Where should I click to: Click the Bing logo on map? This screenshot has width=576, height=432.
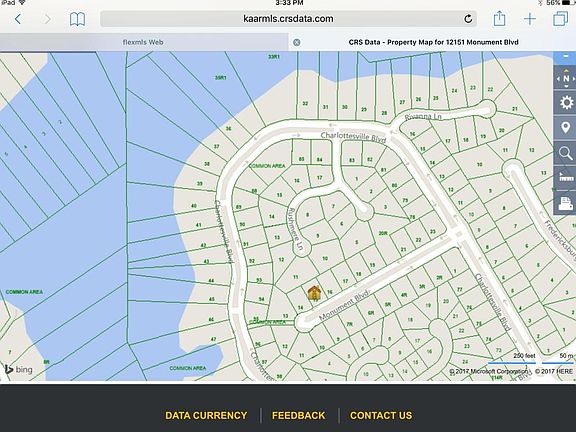(18, 369)
